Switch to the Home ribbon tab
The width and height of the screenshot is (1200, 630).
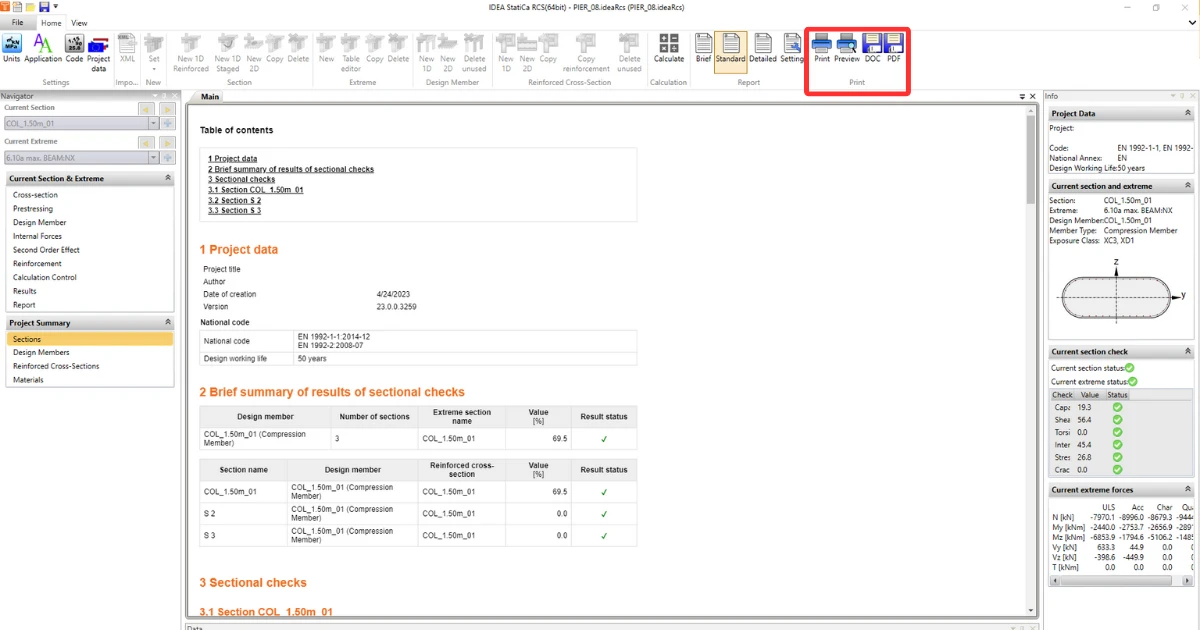pos(51,22)
